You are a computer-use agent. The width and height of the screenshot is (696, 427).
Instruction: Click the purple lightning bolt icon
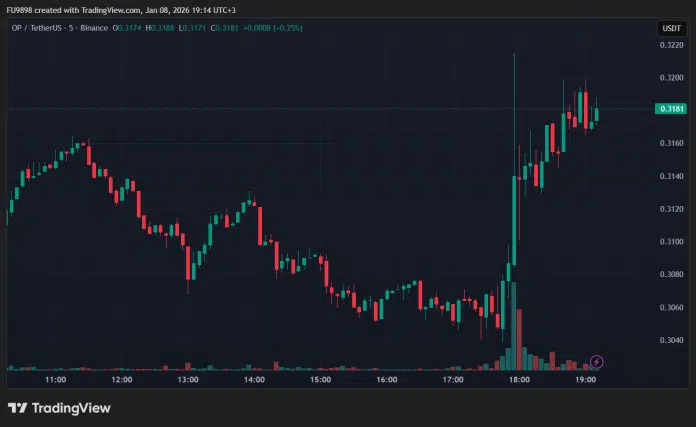597,361
